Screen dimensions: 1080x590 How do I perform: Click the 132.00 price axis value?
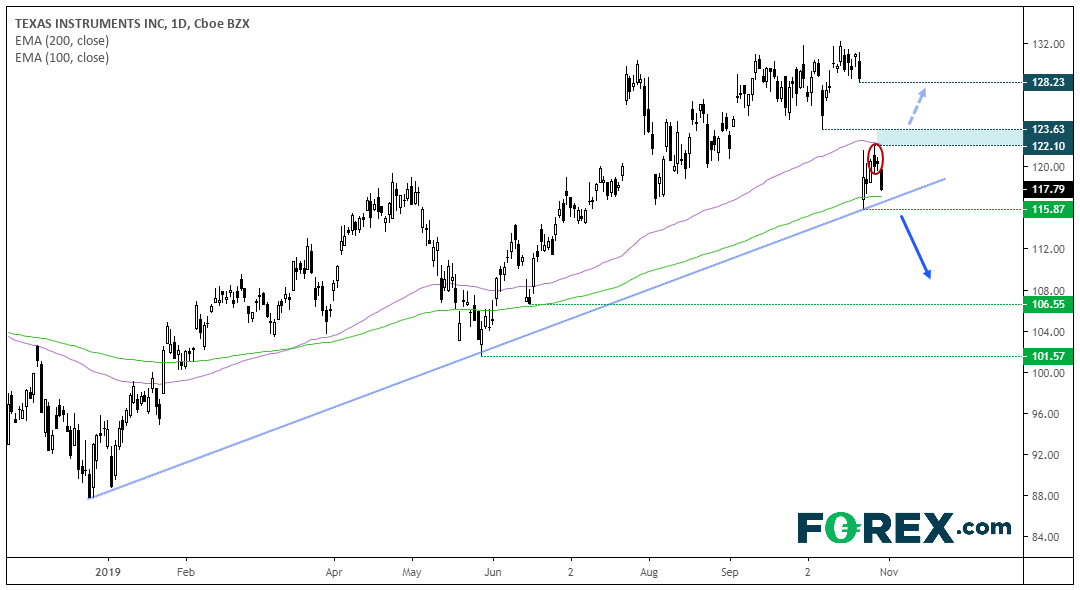(x=1048, y=44)
